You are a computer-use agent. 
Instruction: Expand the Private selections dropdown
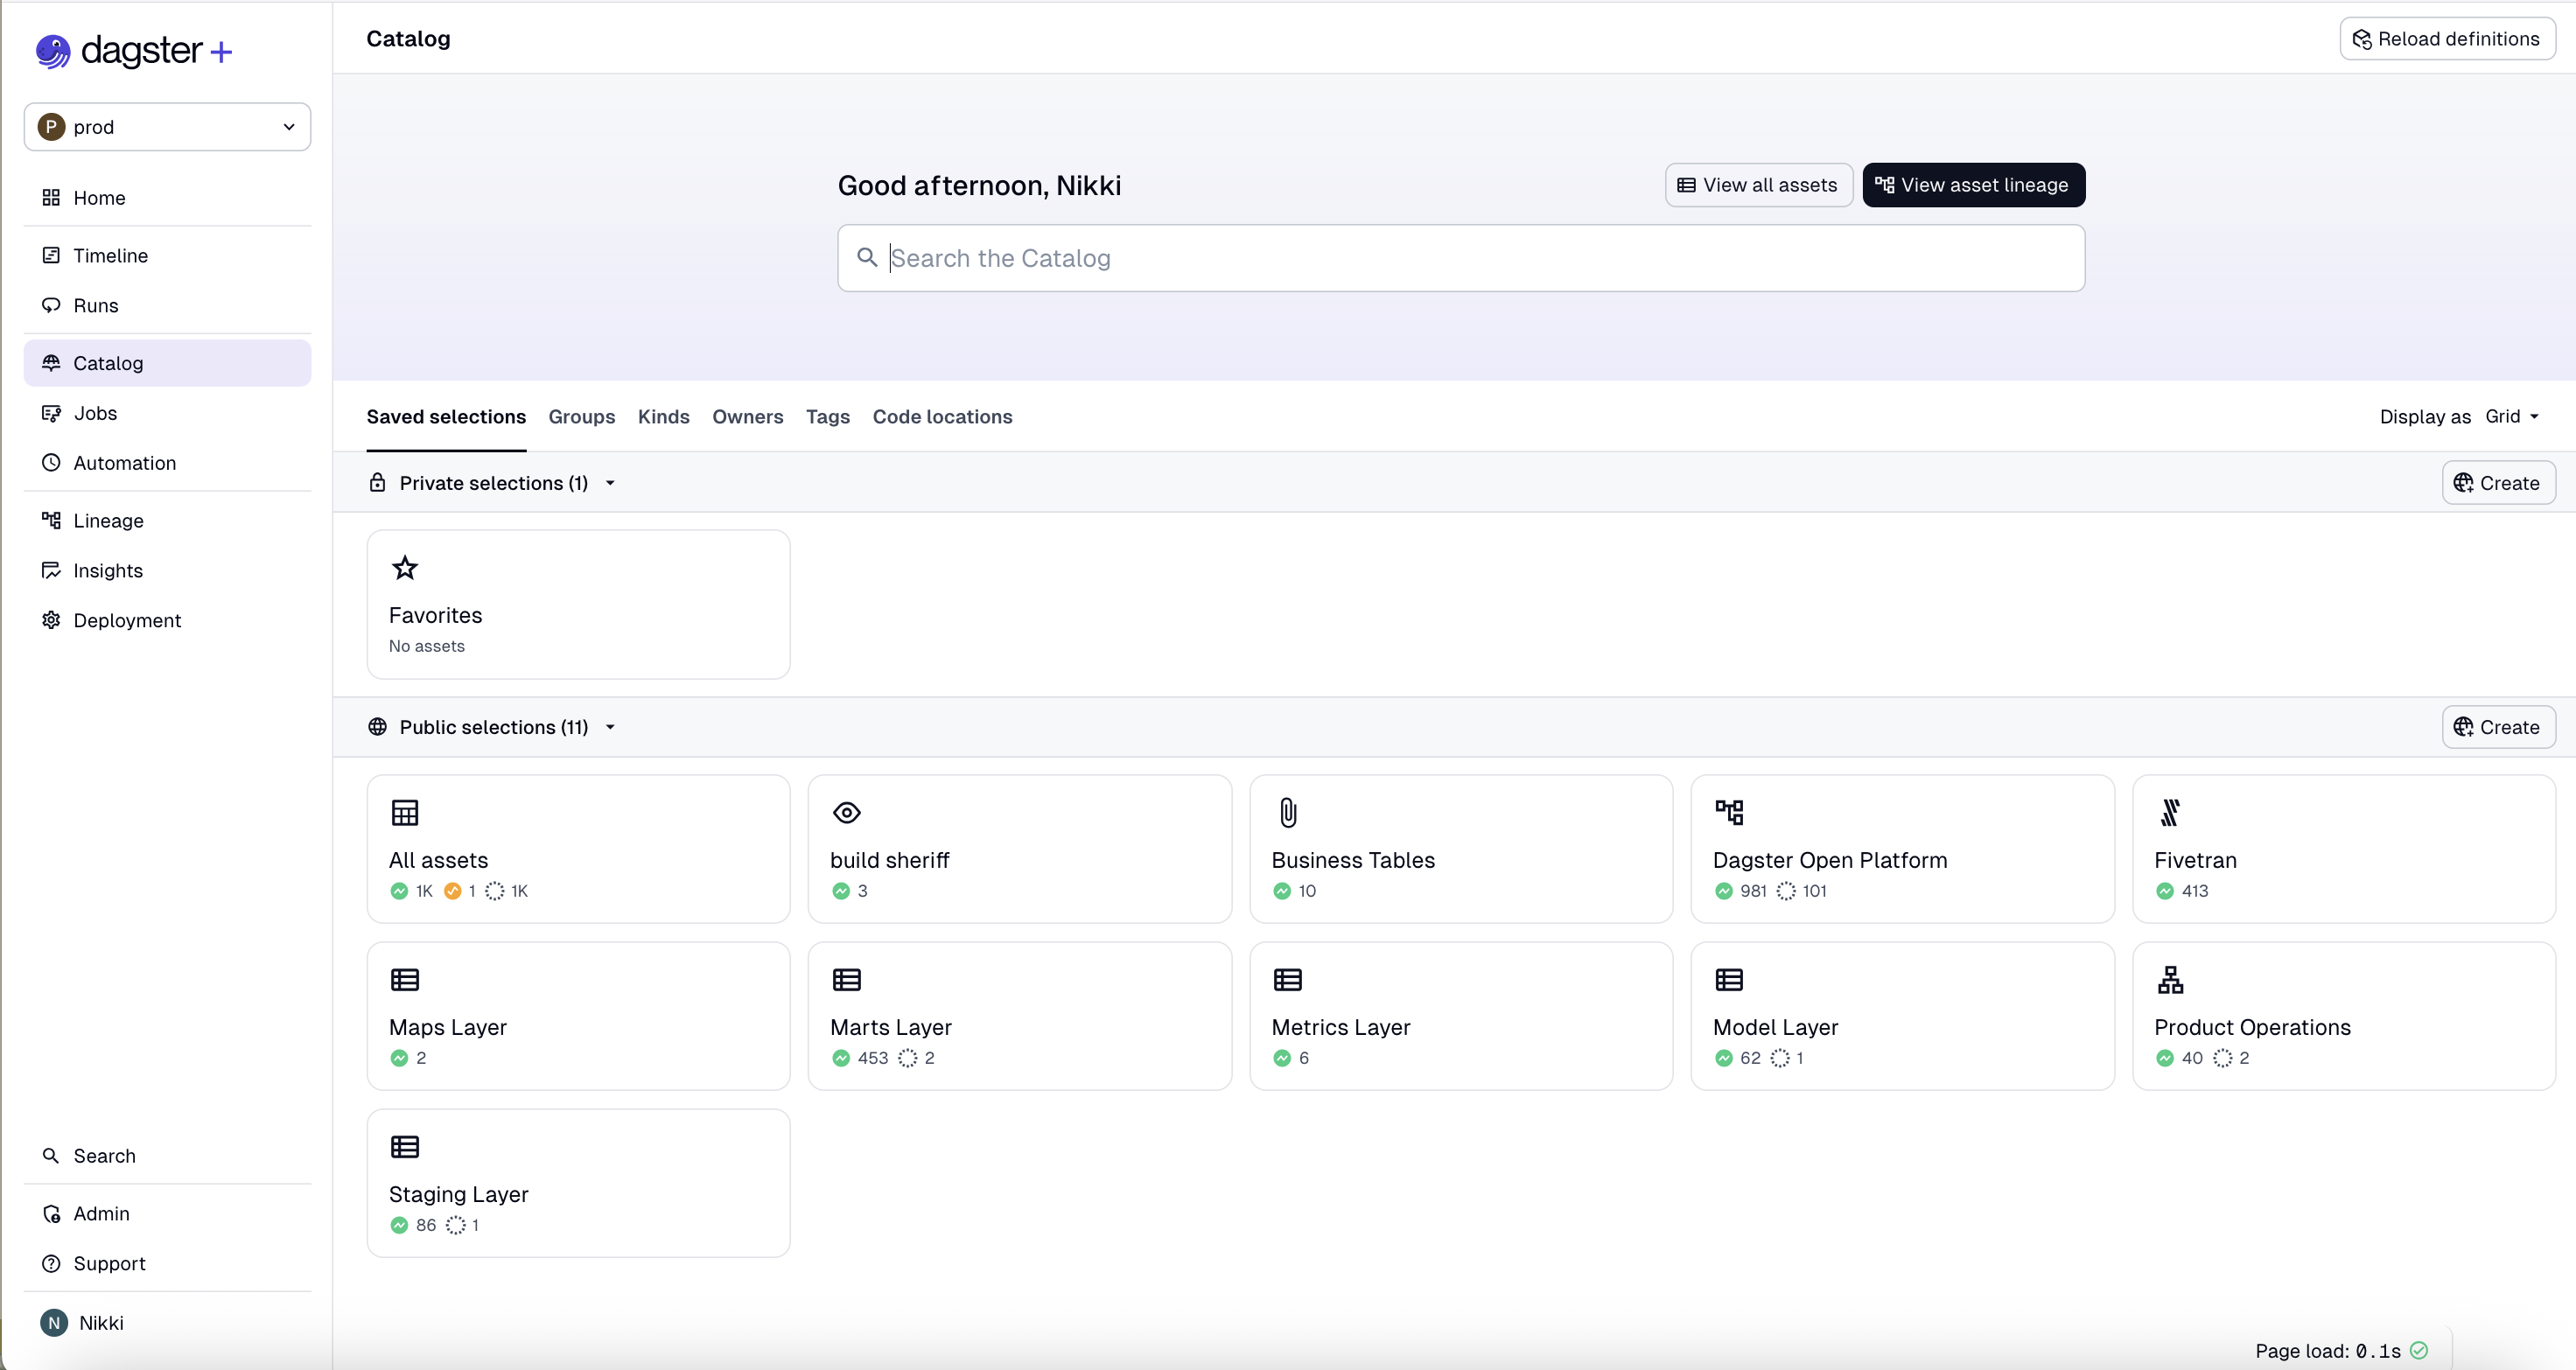pyautogui.click(x=611, y=482)
